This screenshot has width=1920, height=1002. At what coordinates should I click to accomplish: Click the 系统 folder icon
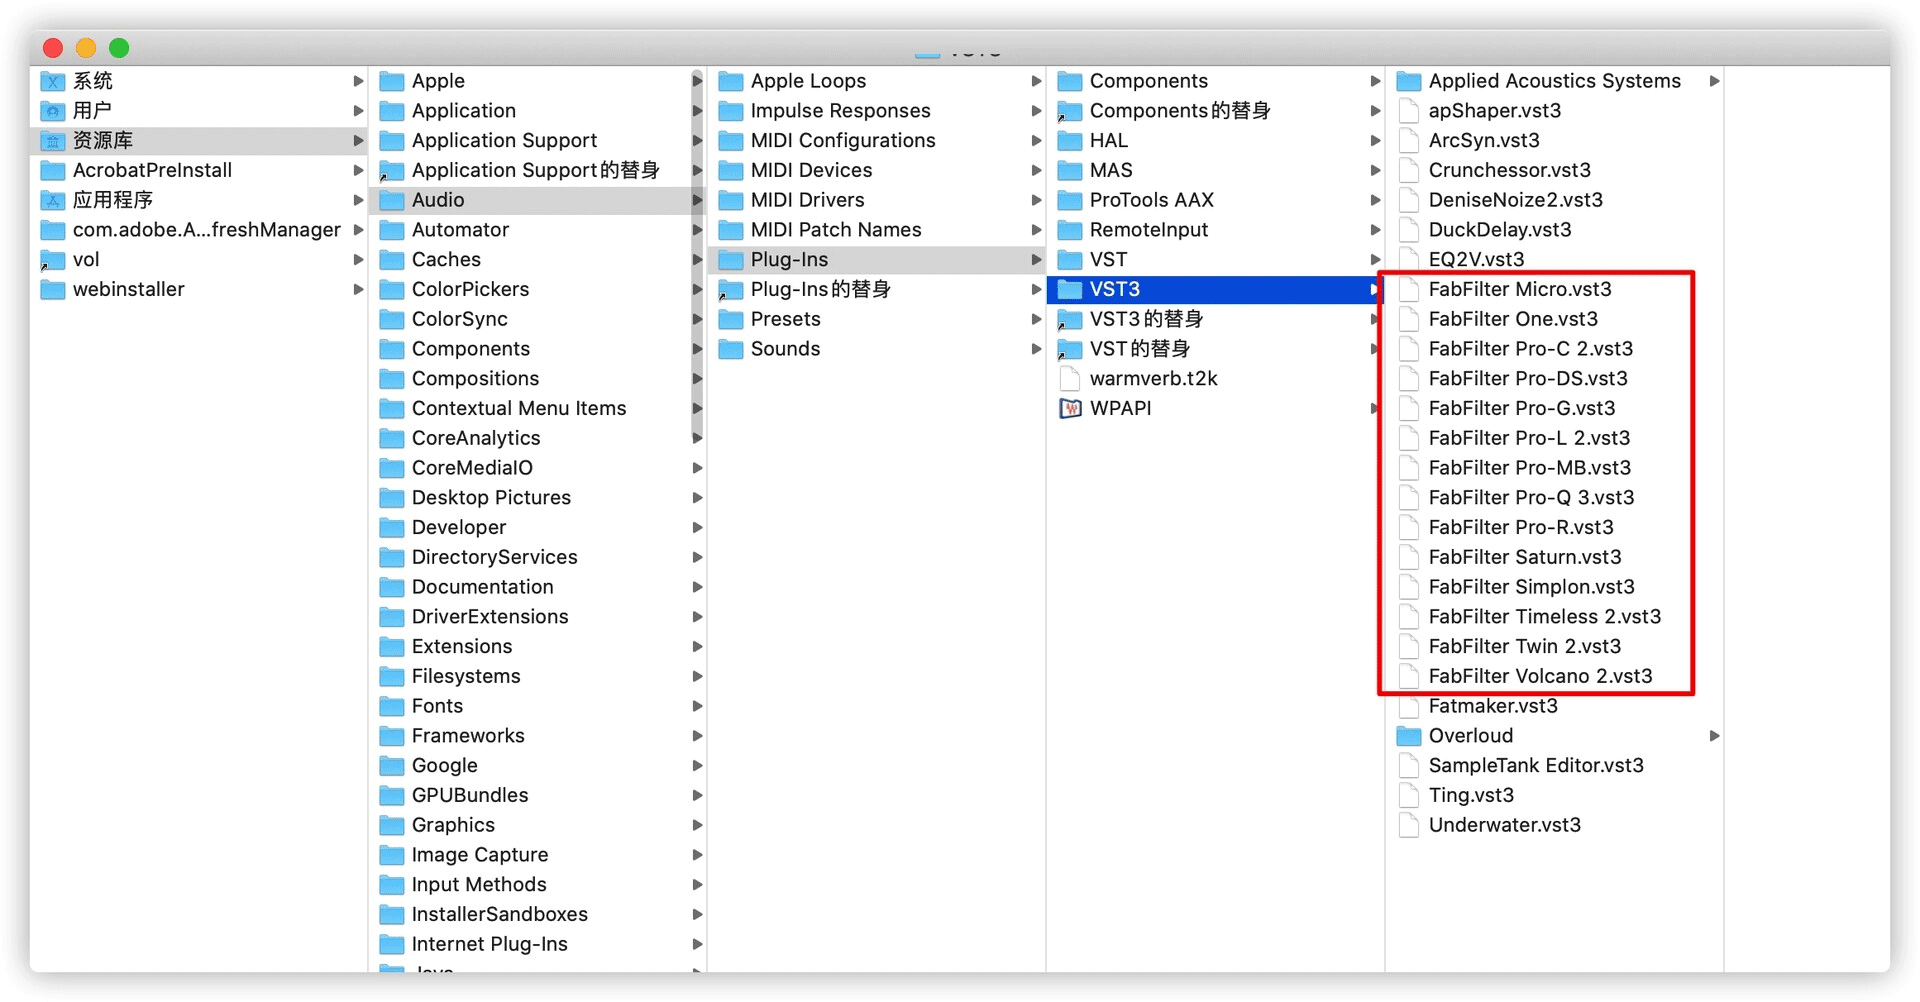(53, 81)
